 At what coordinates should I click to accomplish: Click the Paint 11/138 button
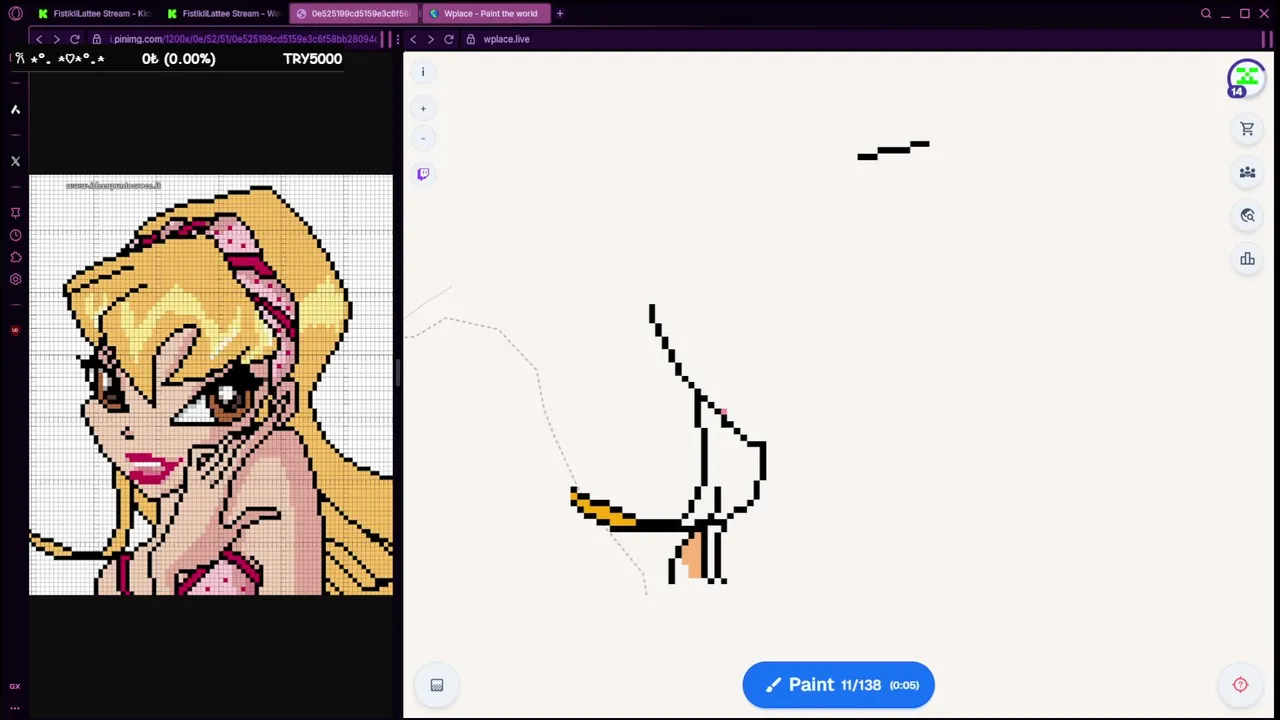click(838, 685)
